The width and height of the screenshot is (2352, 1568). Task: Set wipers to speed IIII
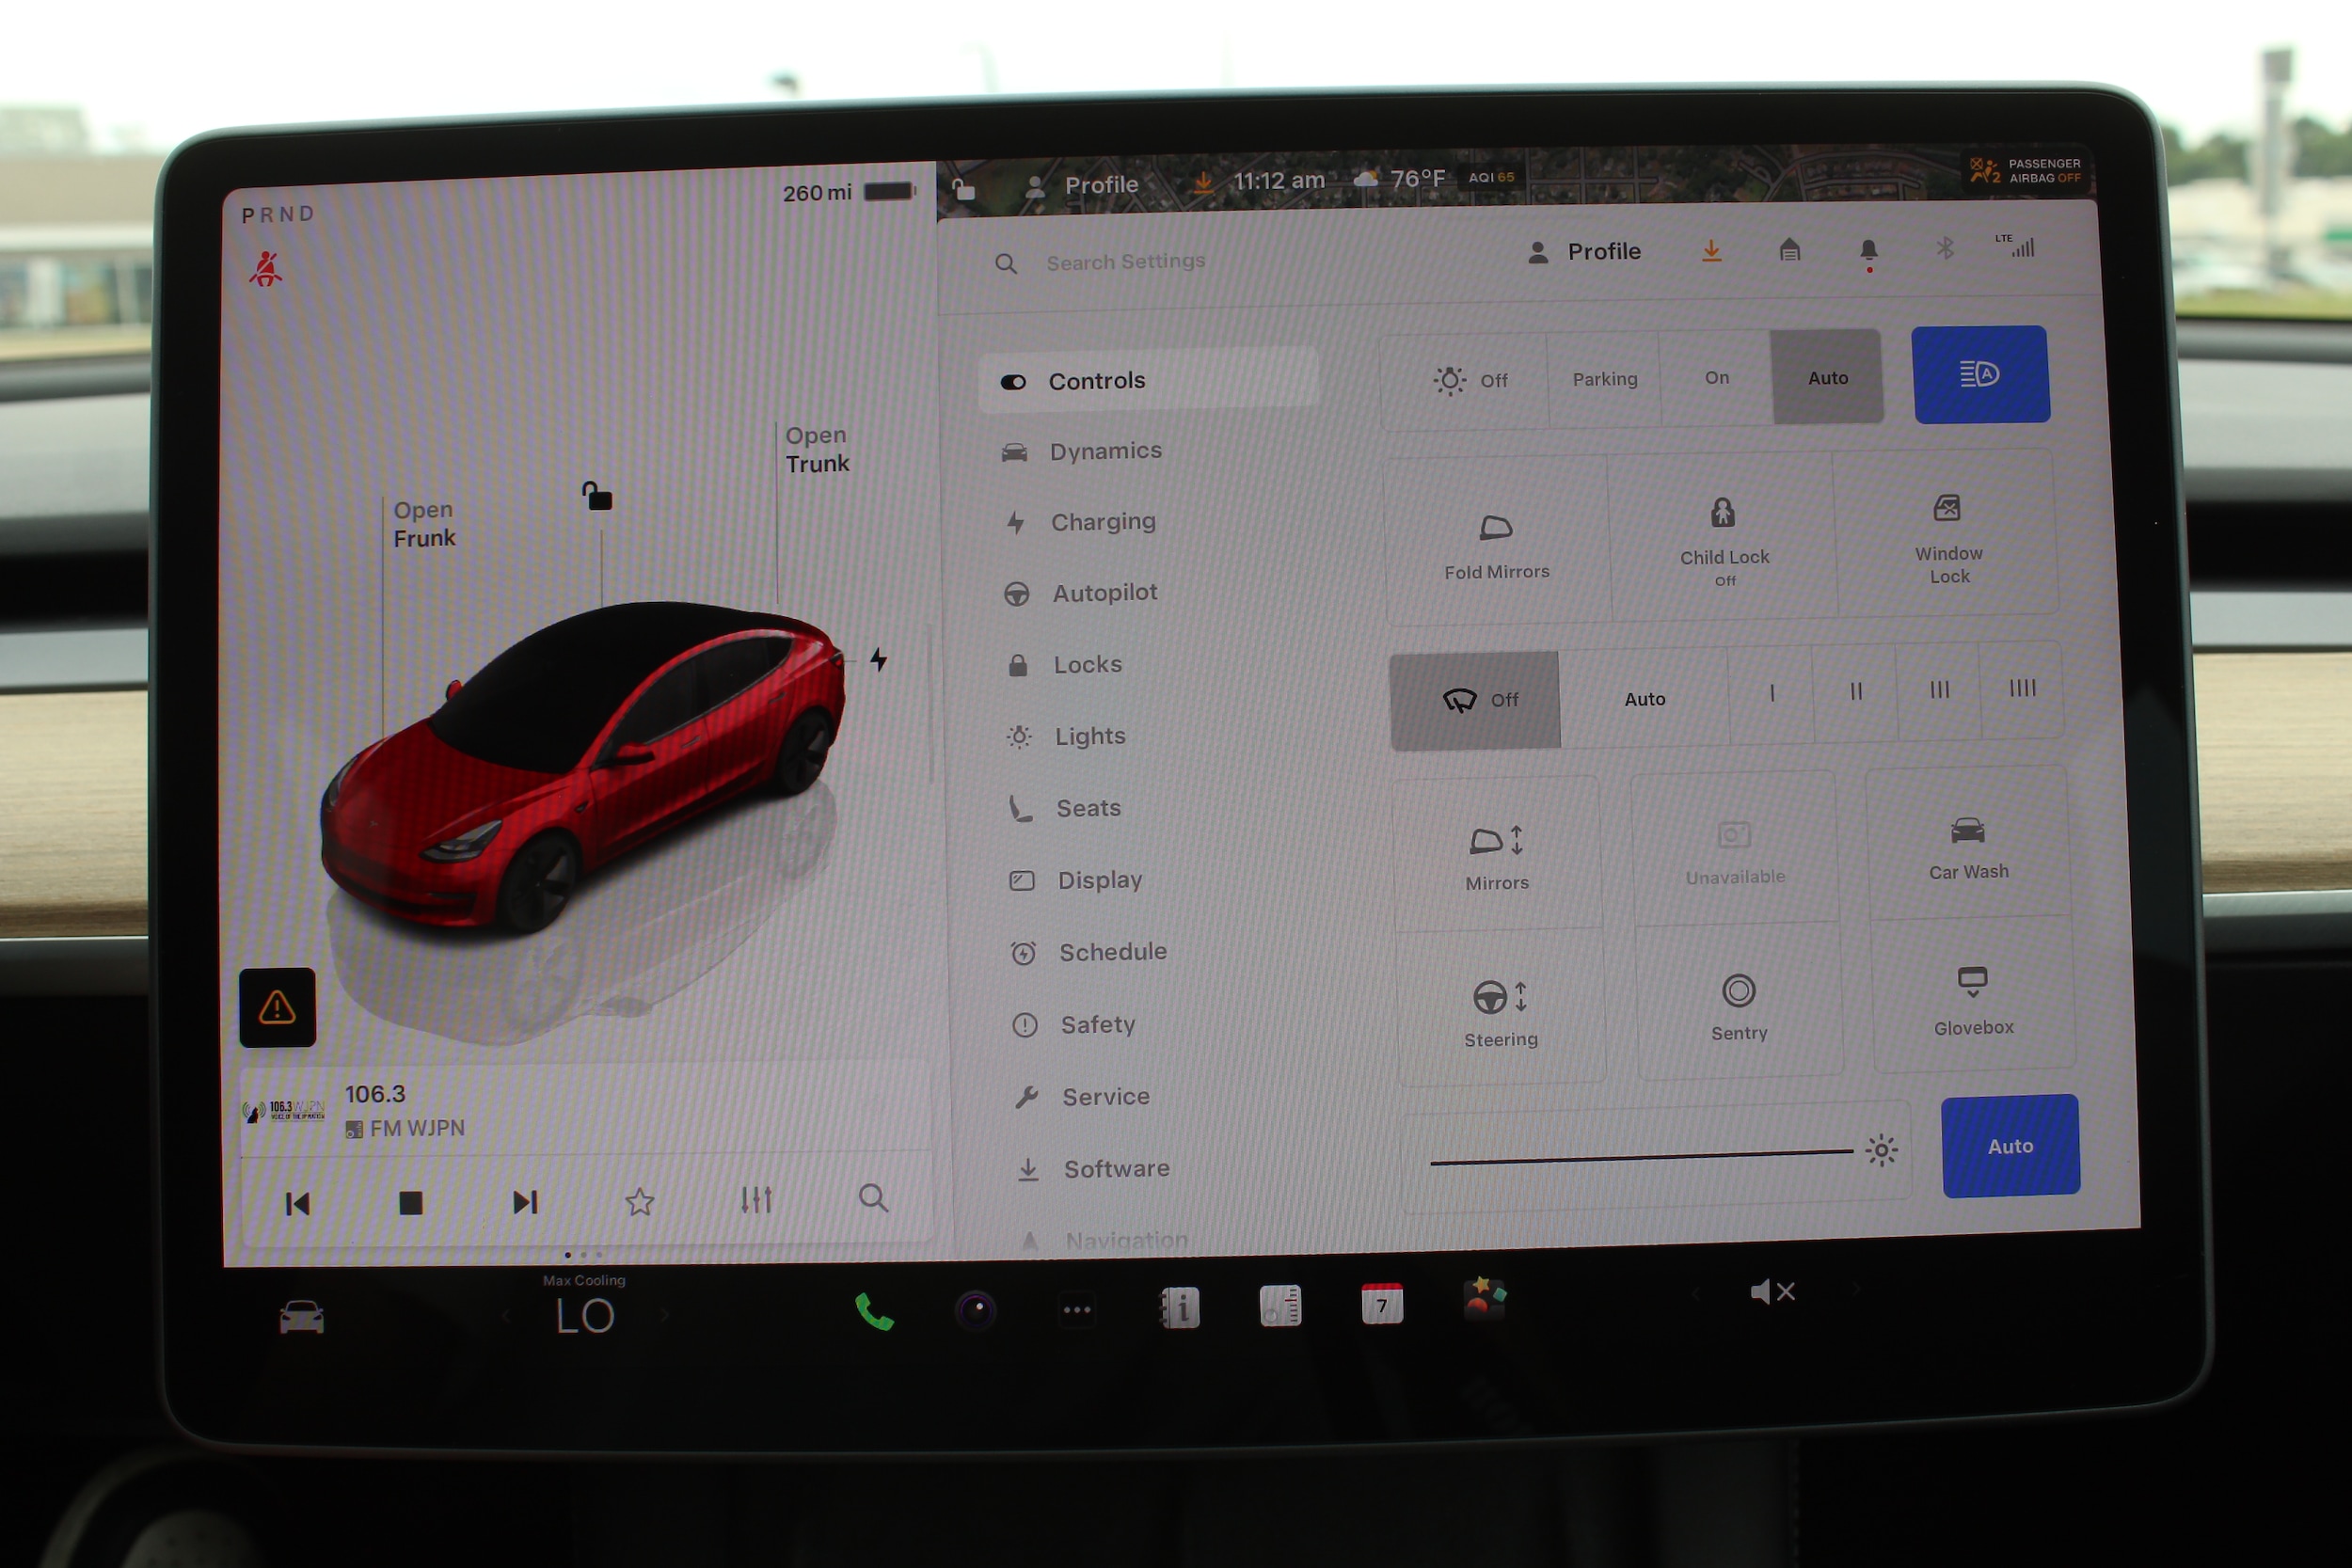2021,688
